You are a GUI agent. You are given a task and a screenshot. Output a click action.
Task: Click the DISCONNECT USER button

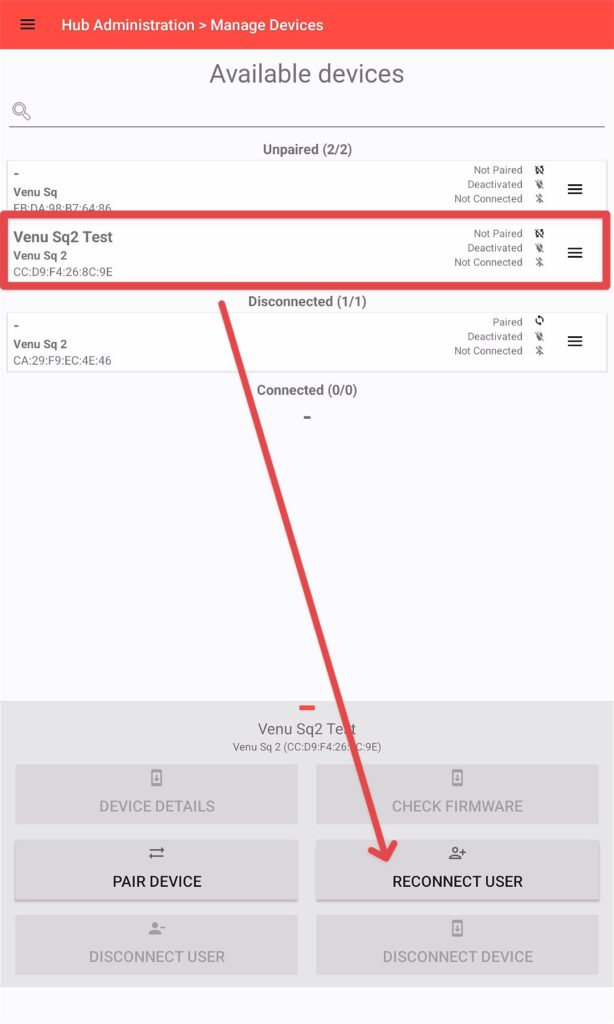pyautogui.click(x=157, y=945)
